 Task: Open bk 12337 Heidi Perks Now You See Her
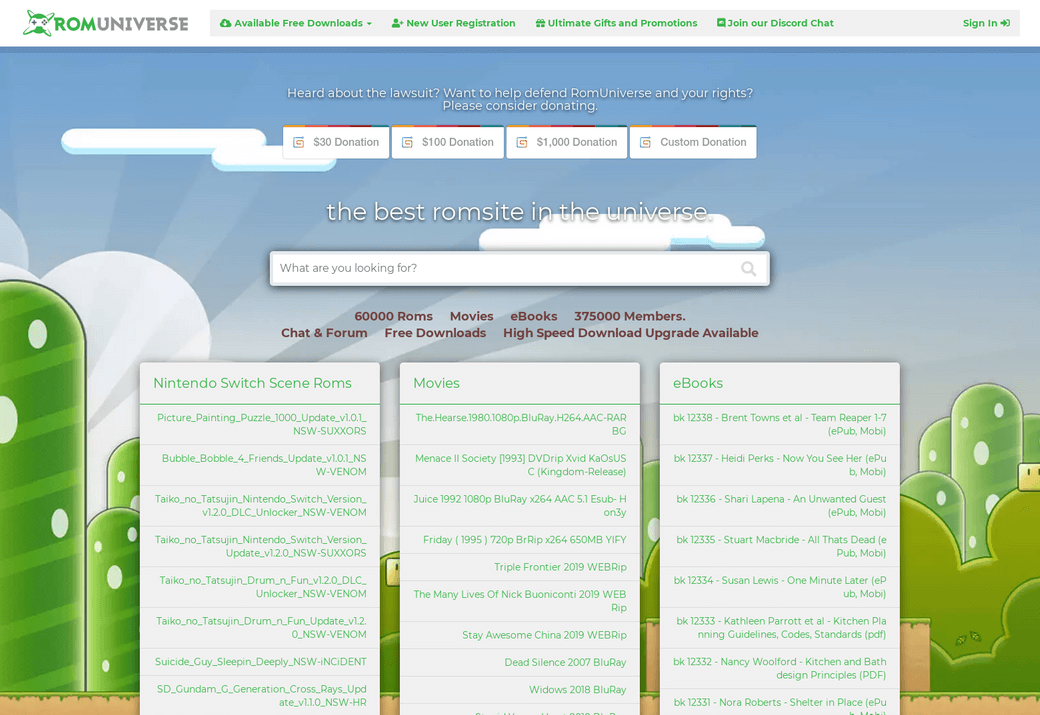[x=780, y=465]
